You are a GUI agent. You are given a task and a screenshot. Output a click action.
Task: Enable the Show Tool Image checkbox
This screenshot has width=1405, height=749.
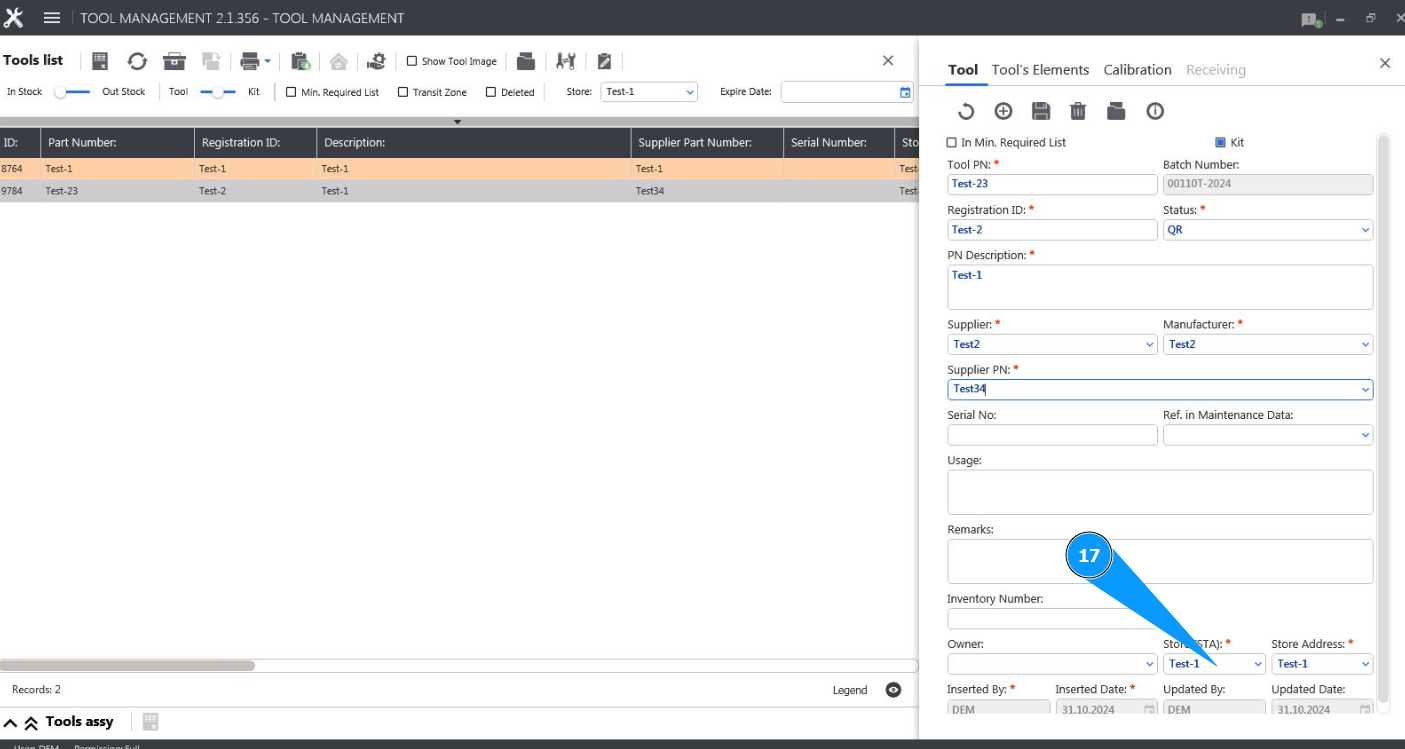[412, 62]
